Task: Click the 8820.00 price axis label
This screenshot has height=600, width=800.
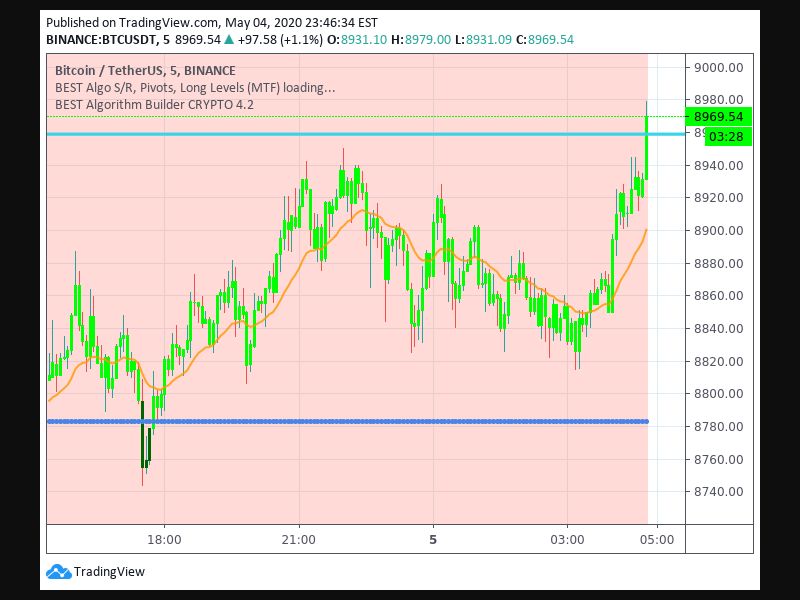Action: click(718, 361)
